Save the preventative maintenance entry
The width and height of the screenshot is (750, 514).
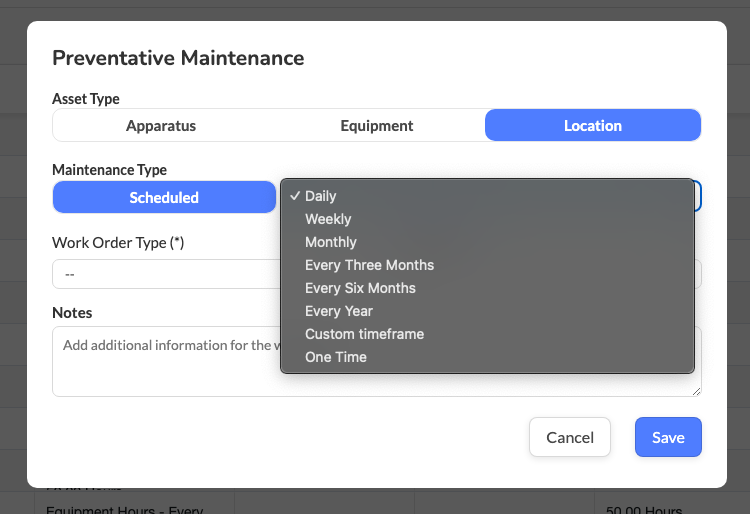click(x=668, y=437)
